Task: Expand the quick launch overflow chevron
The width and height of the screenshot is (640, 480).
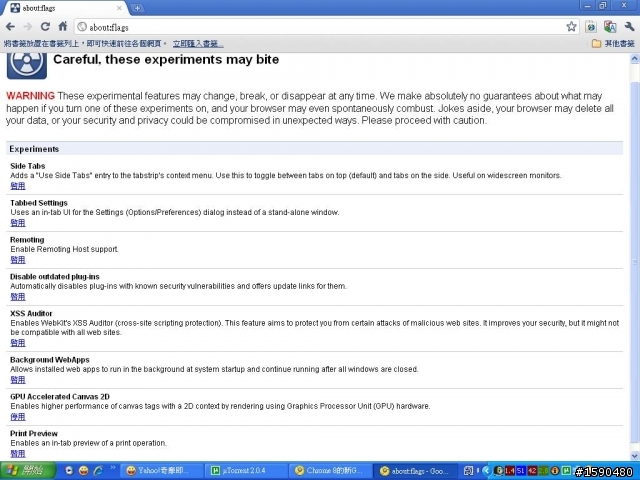Action: (113, 468)
